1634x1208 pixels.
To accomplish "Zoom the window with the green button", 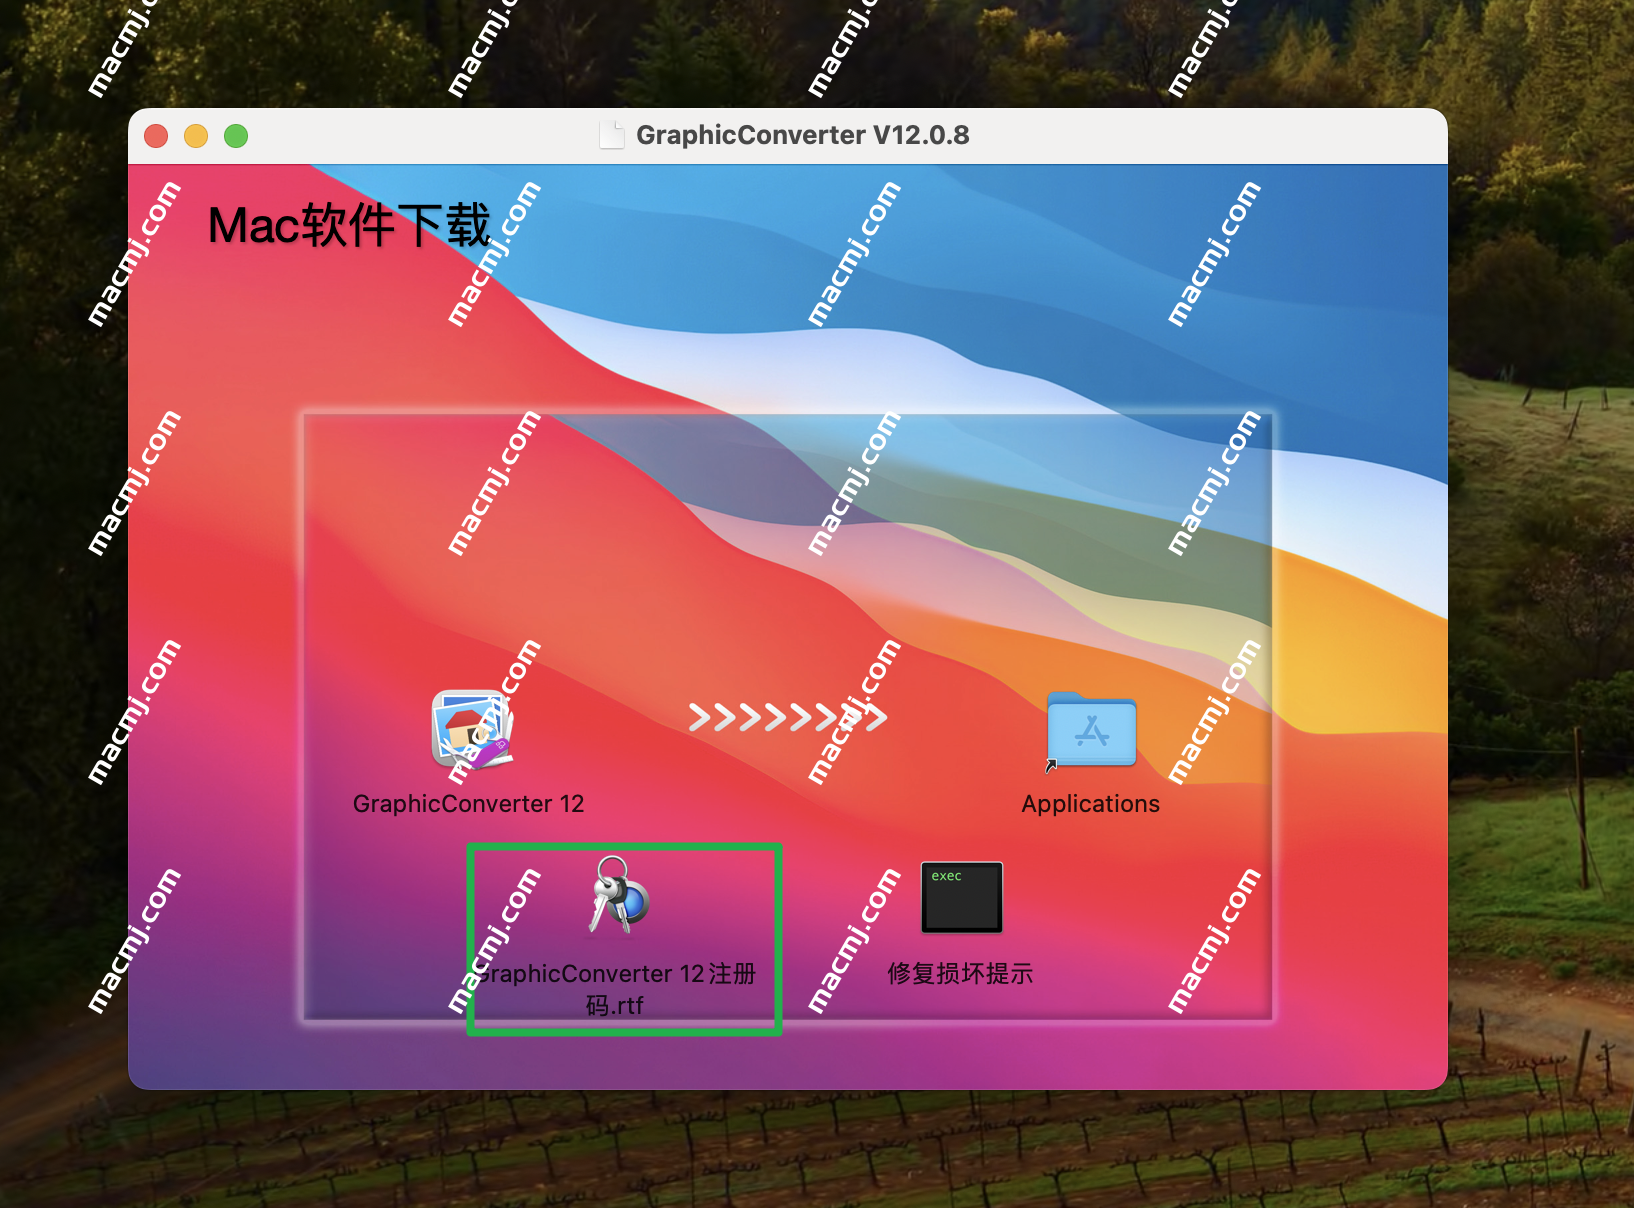I will pos(236,136).
